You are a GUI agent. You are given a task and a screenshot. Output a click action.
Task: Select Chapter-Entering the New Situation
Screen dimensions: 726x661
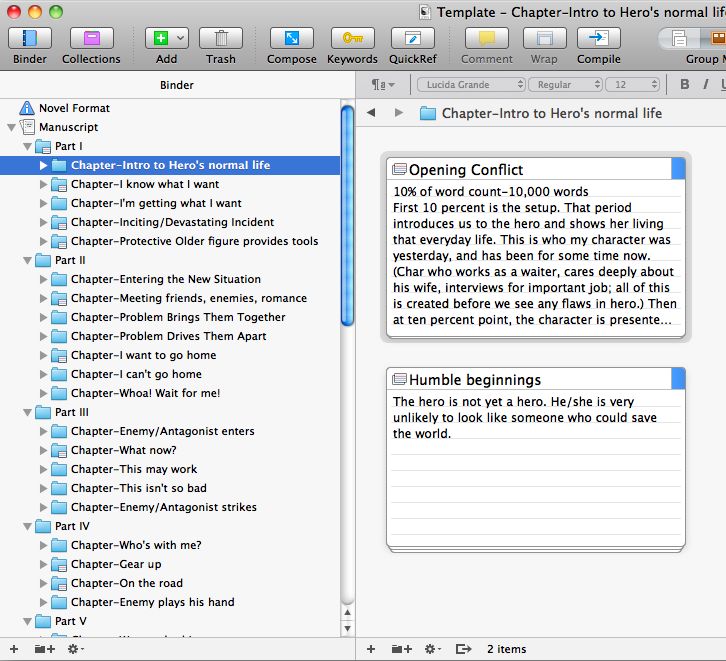tap(166, 279)
